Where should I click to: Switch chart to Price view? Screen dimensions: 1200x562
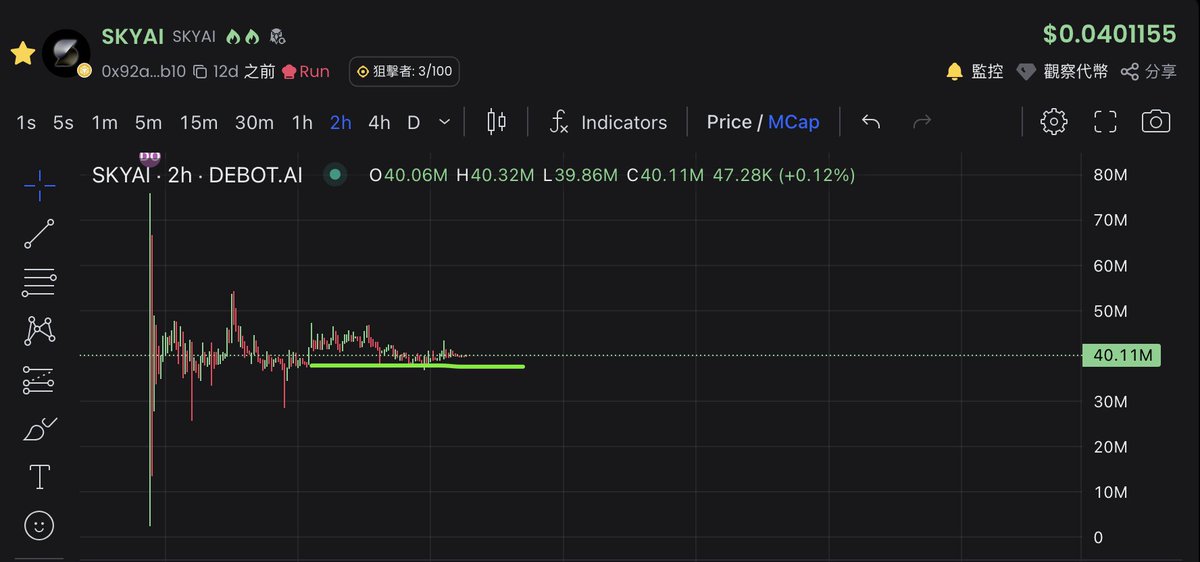(729, 122)
